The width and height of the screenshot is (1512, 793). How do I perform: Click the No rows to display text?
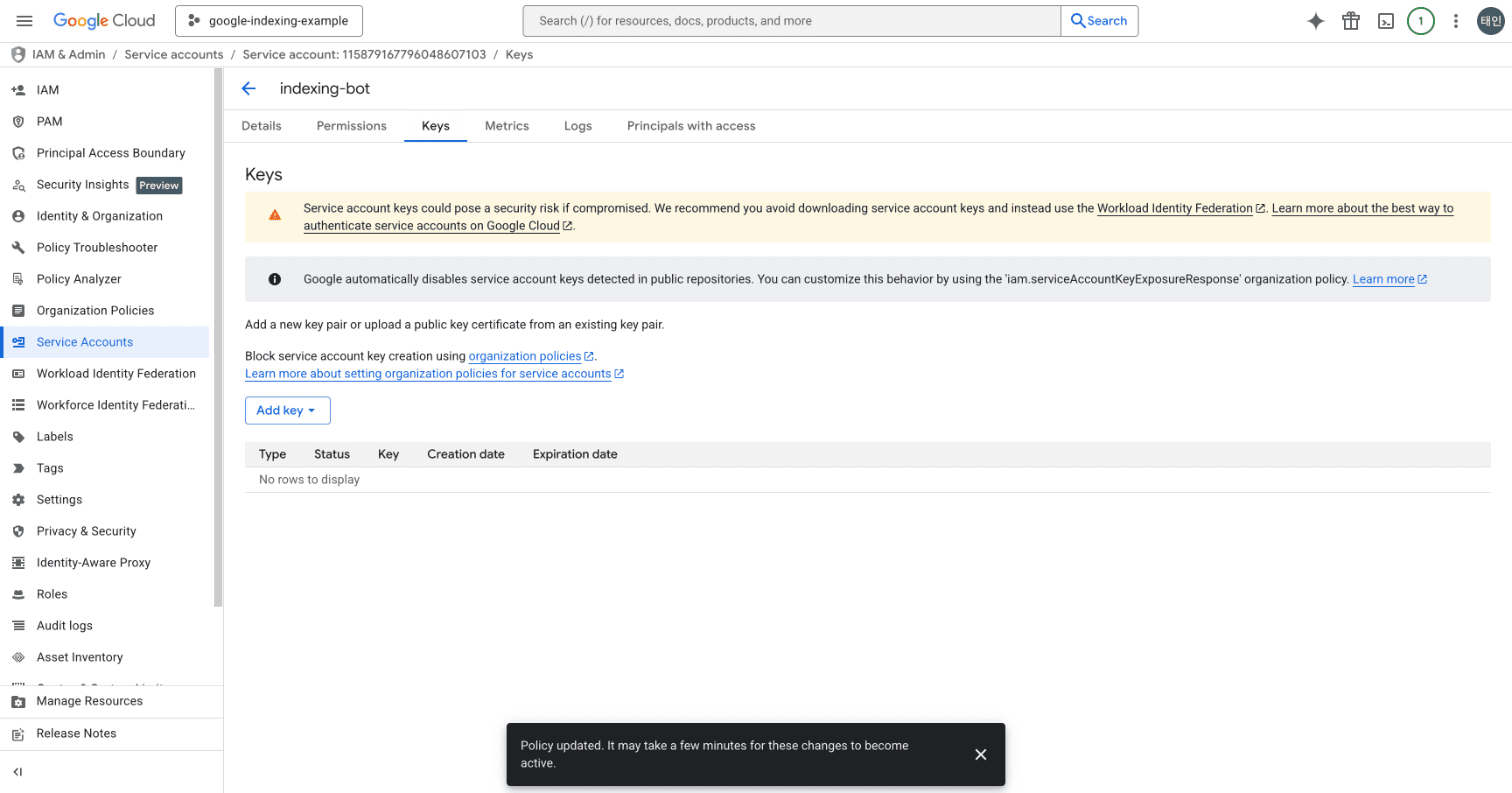click(x=309, y=480)
